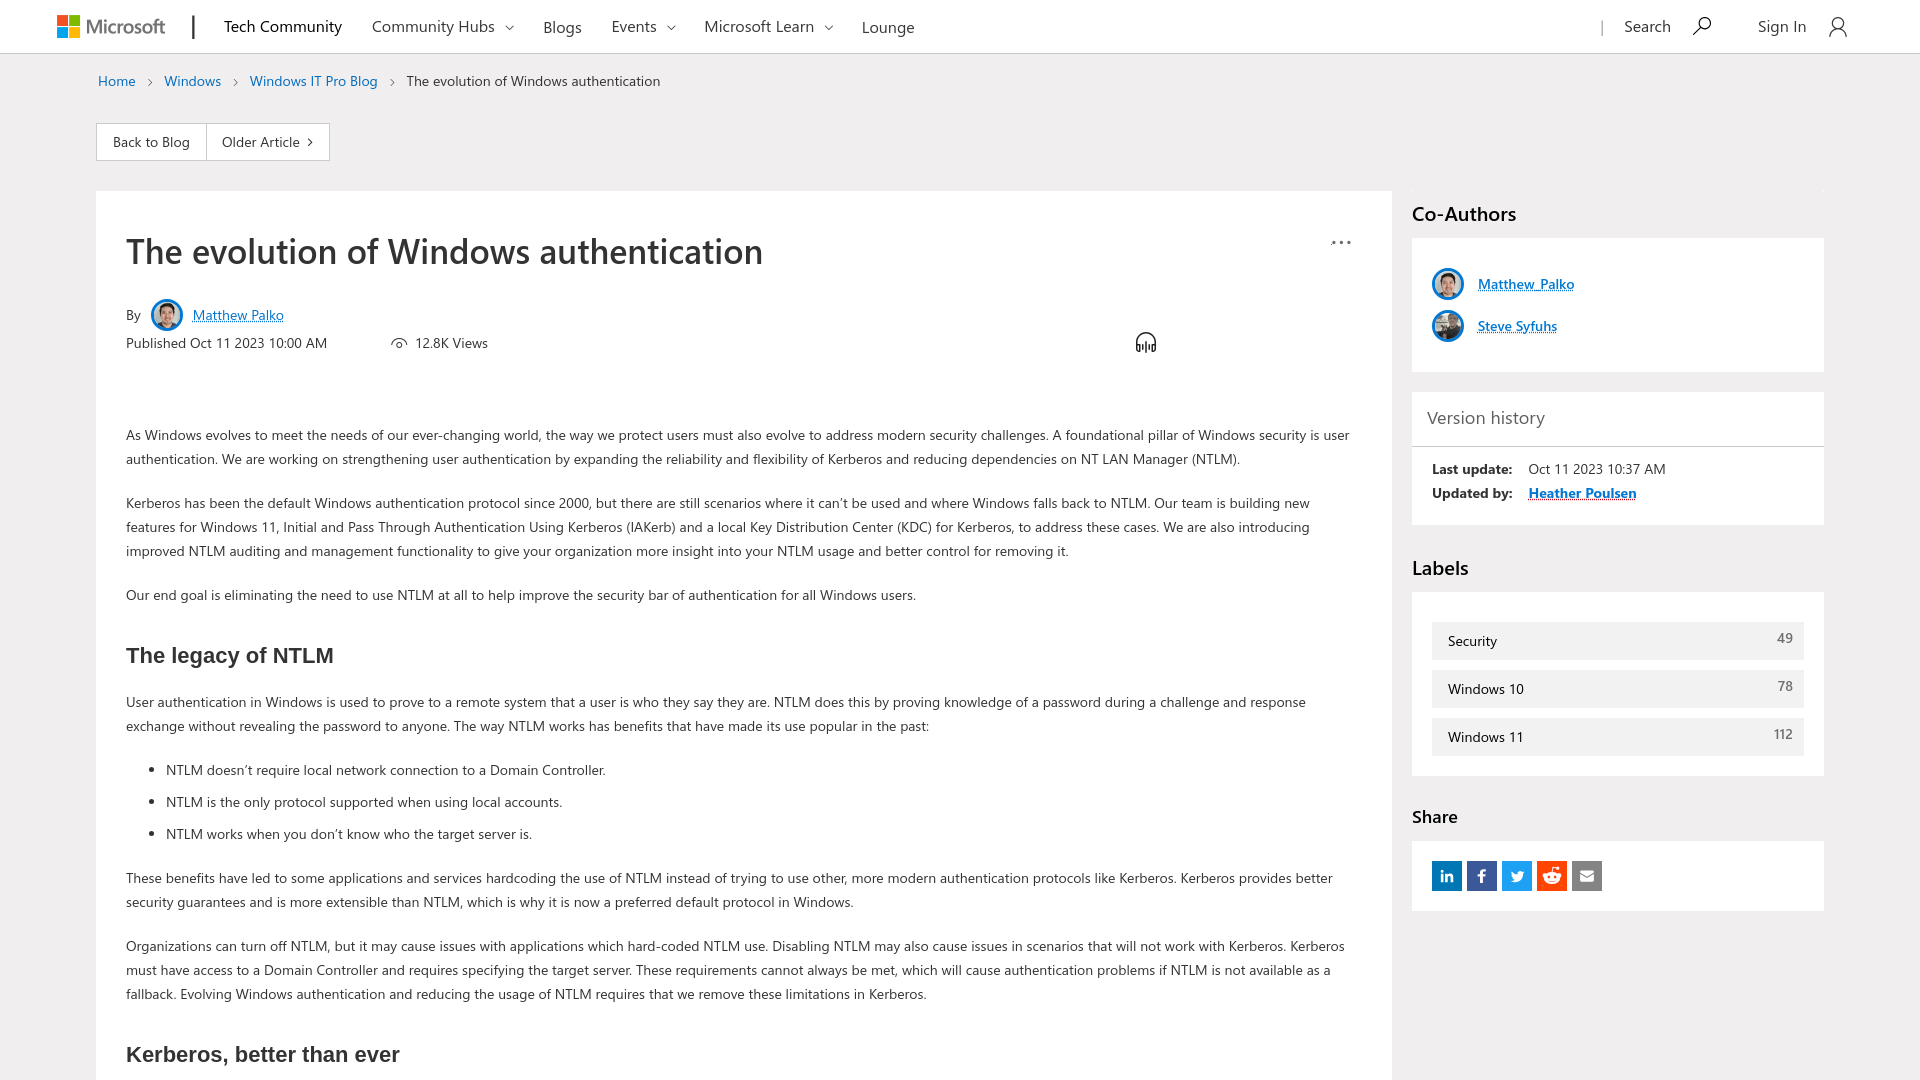Click the Sign In user icon
Screen dimensions: 1920x1080
(x=1838, y=27)
